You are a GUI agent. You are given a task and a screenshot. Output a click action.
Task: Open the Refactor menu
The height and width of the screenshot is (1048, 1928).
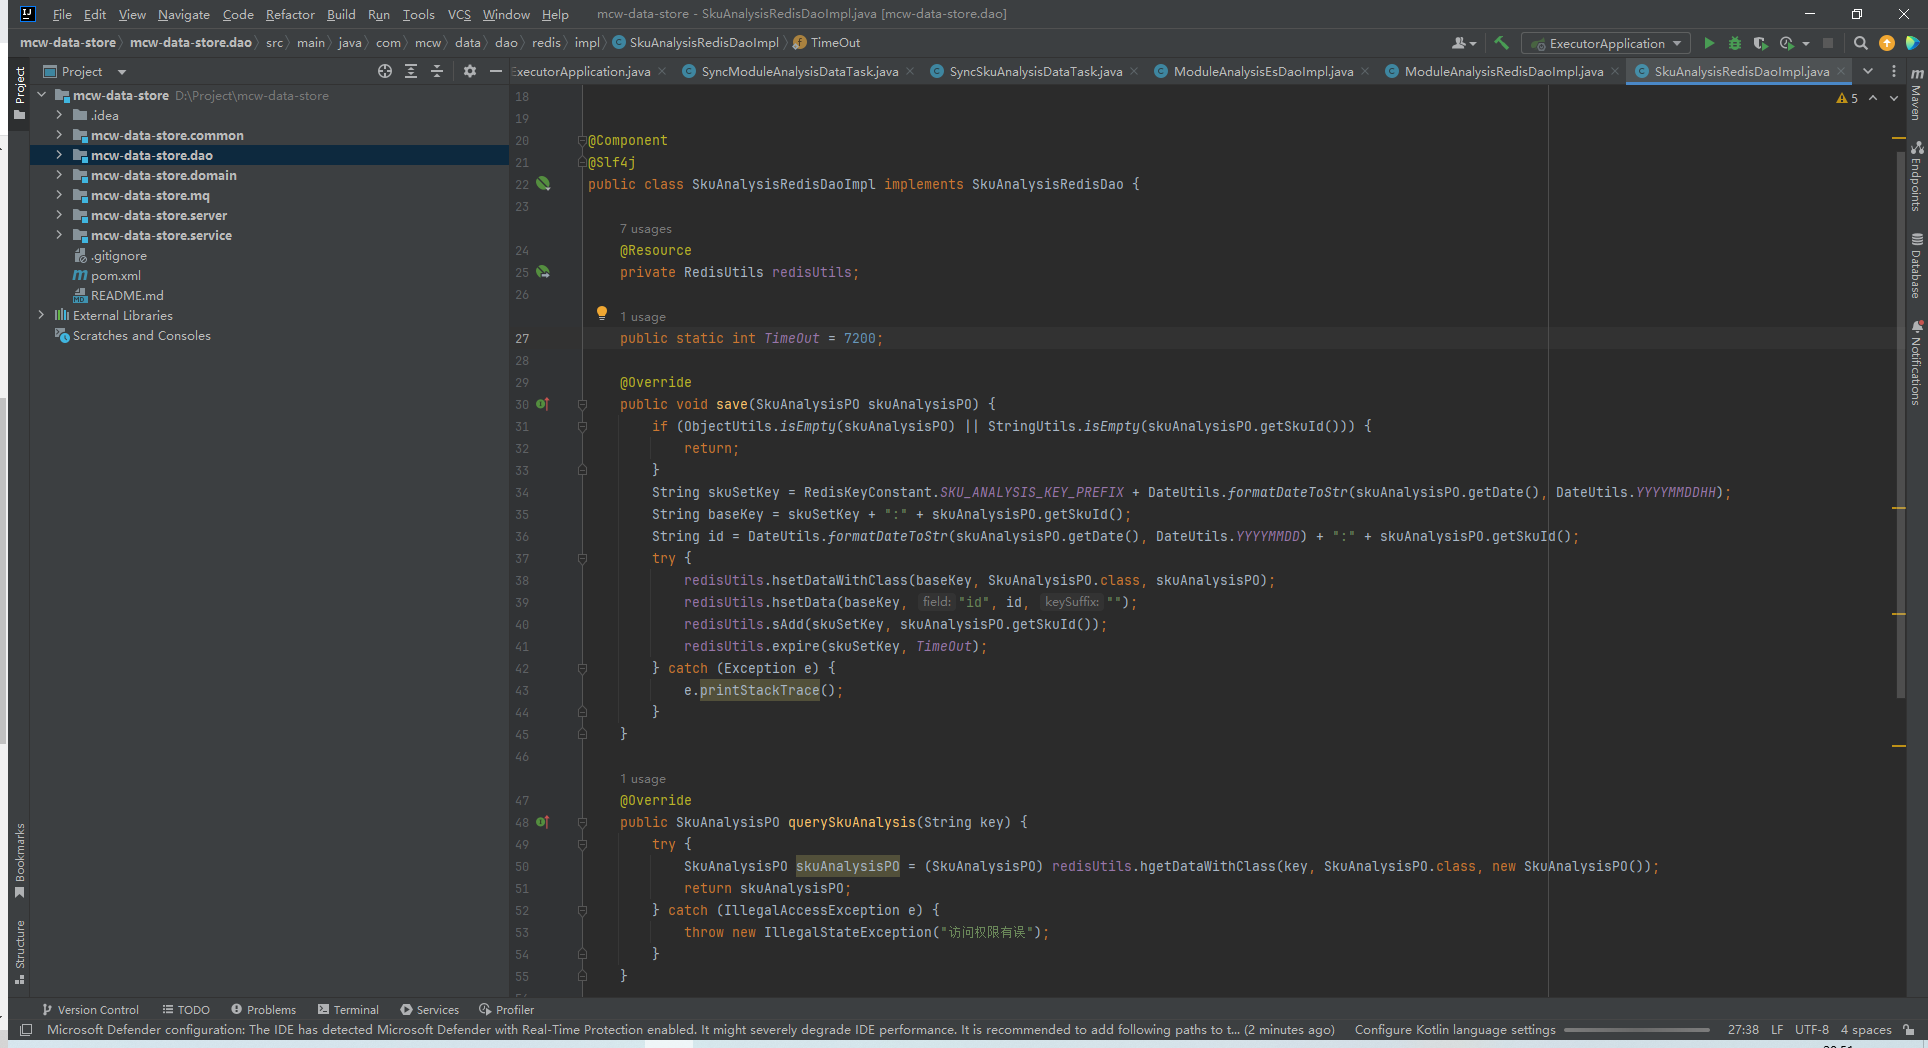(x=290, y=14)
